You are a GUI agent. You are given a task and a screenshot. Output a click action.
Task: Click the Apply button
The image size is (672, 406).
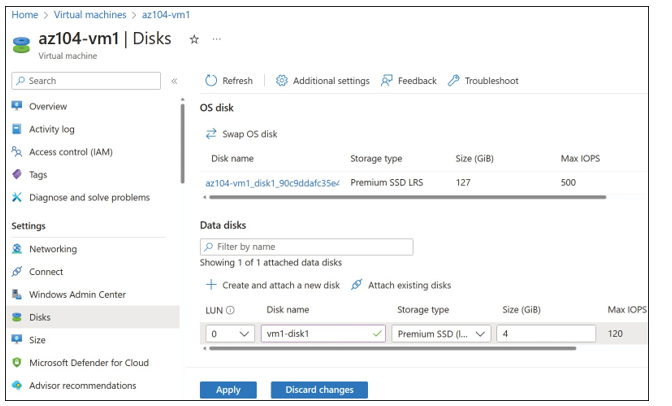tap(228, 390)
